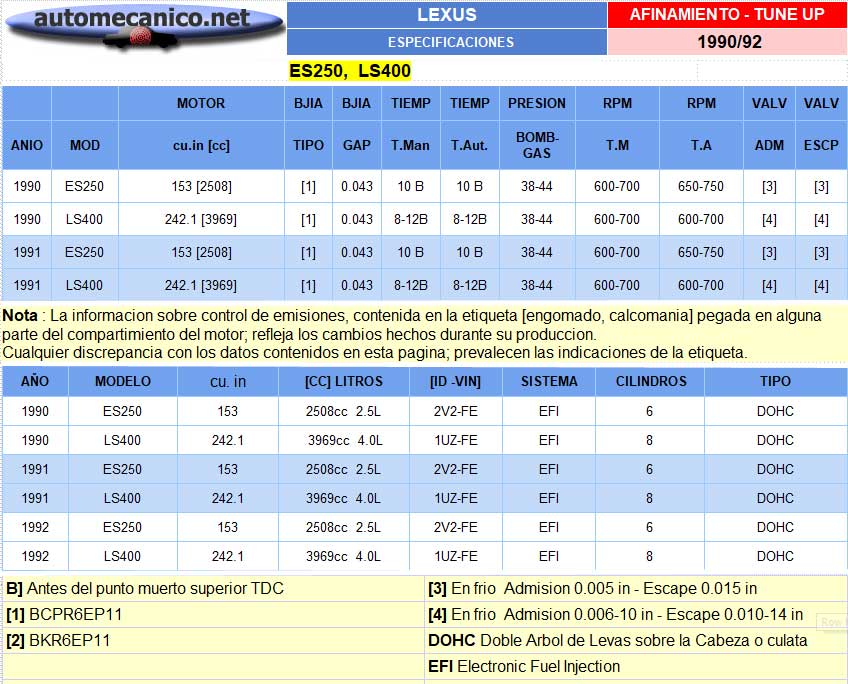Click the EFI Electronic Fuel Injection definition
This screenshot has height=684, width=848.
click(x=524, y=666)
